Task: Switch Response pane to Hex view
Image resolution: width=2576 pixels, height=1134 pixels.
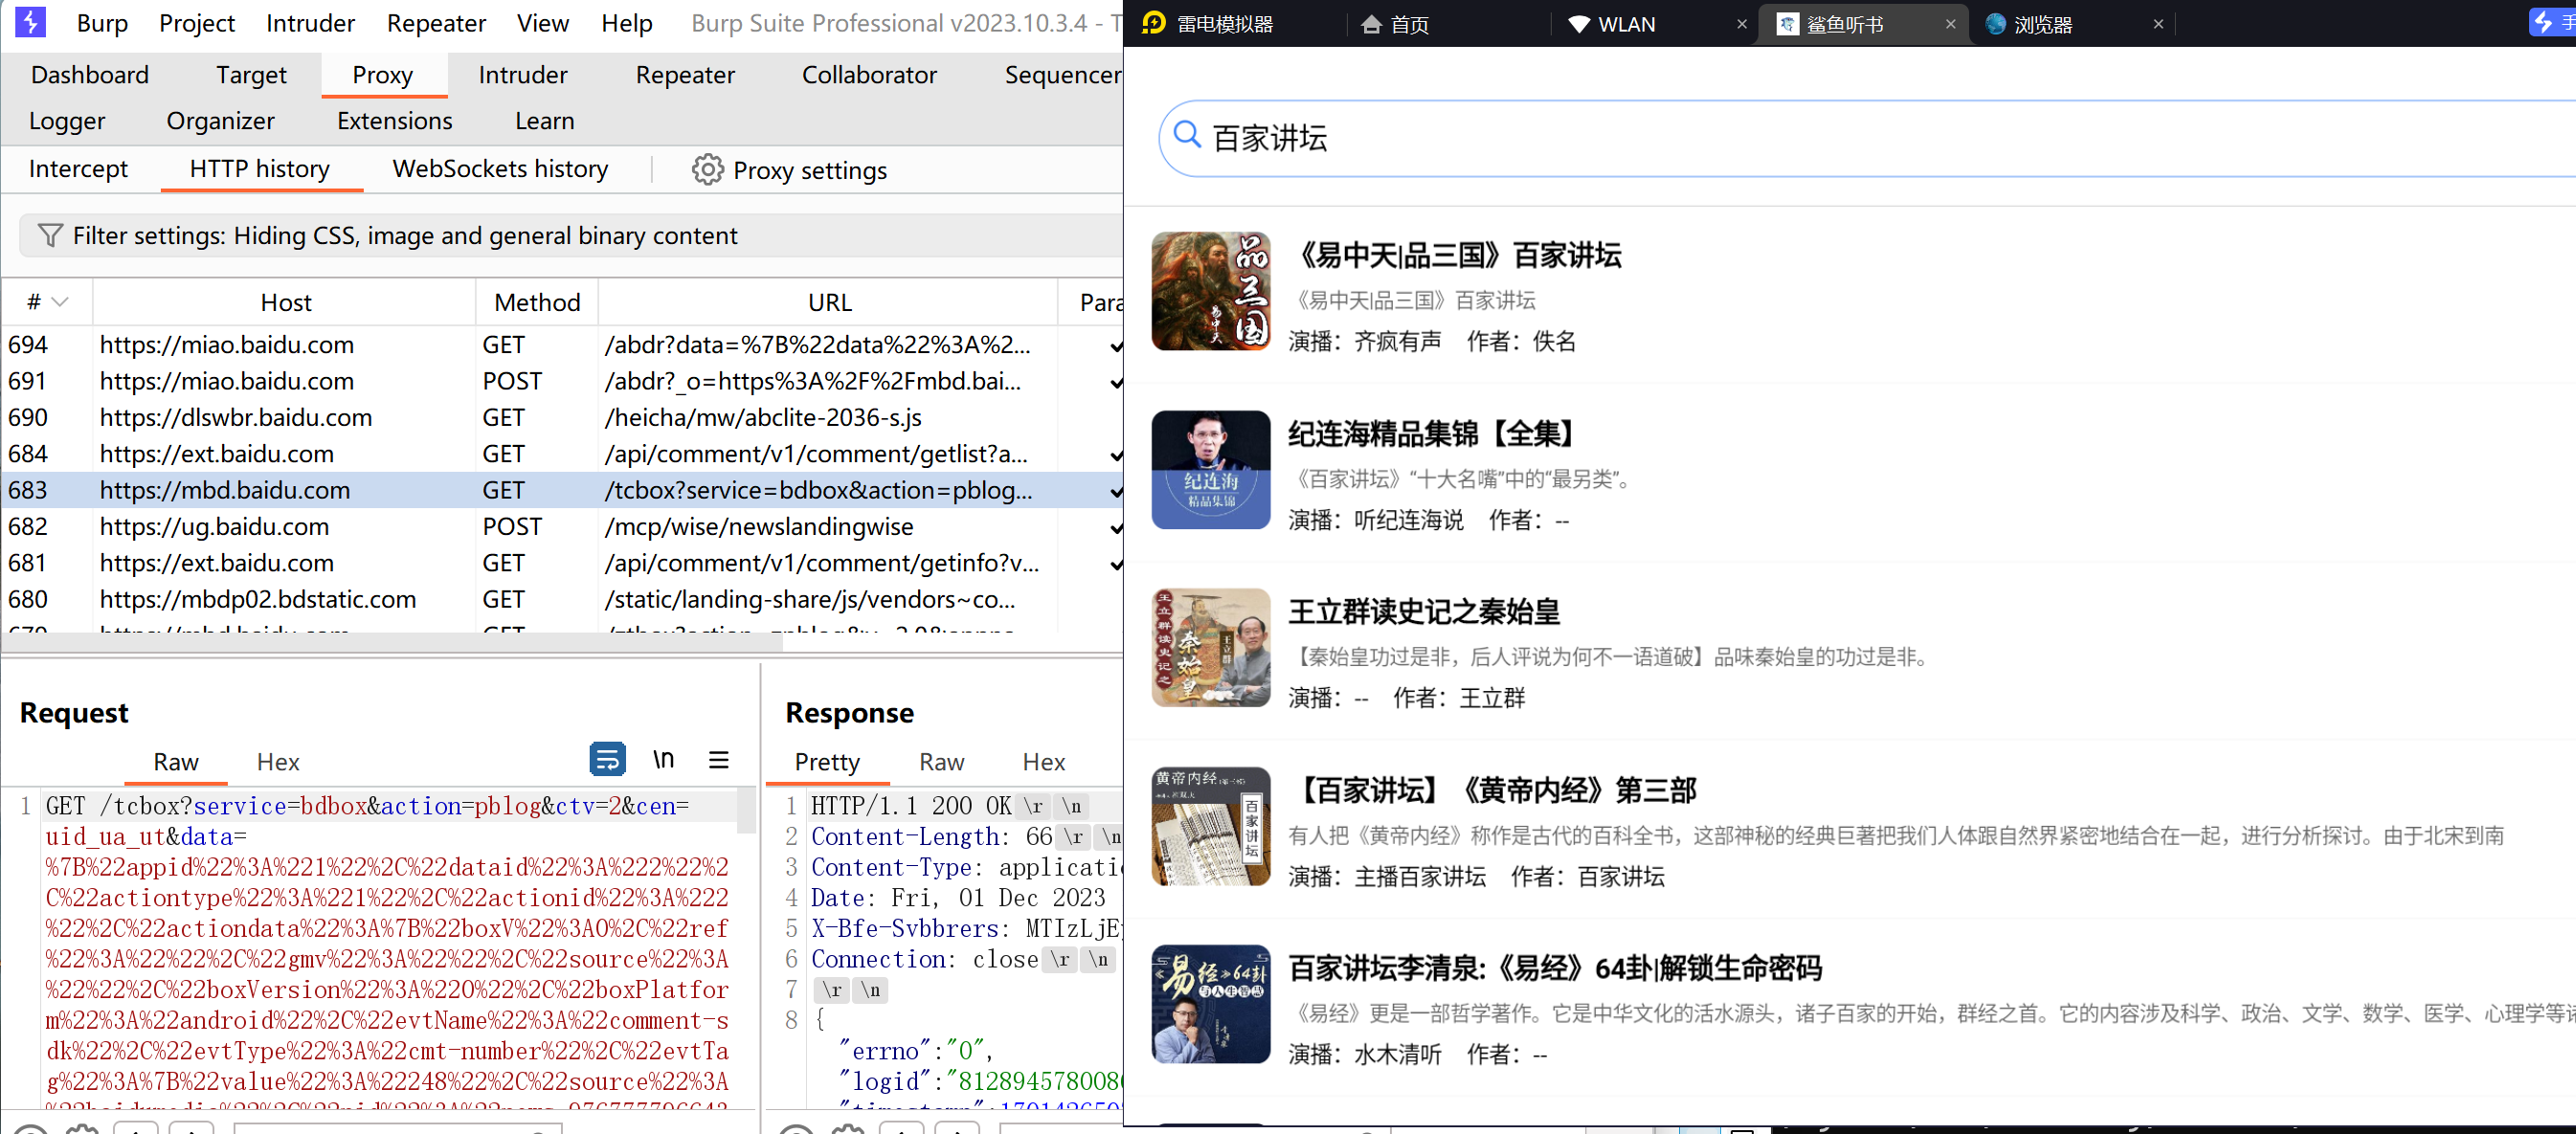Action: pos(1044,762)
